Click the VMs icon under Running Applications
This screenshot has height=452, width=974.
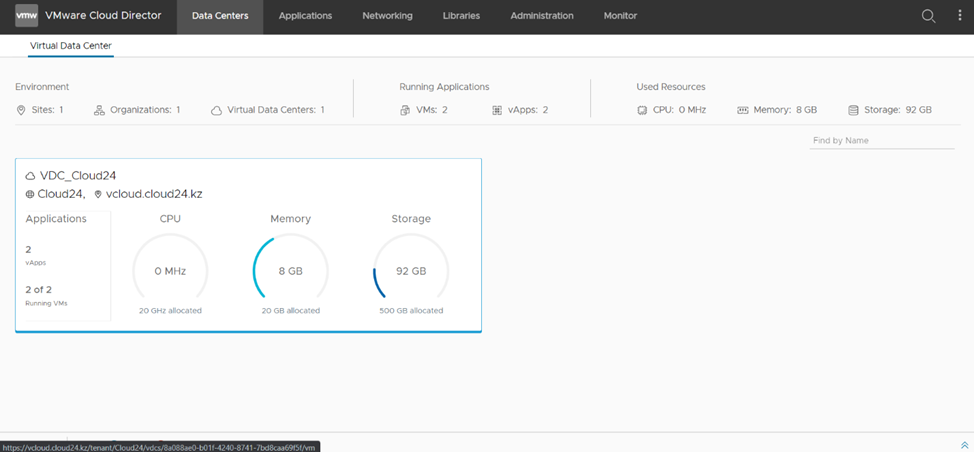click(x=405, y=110)
